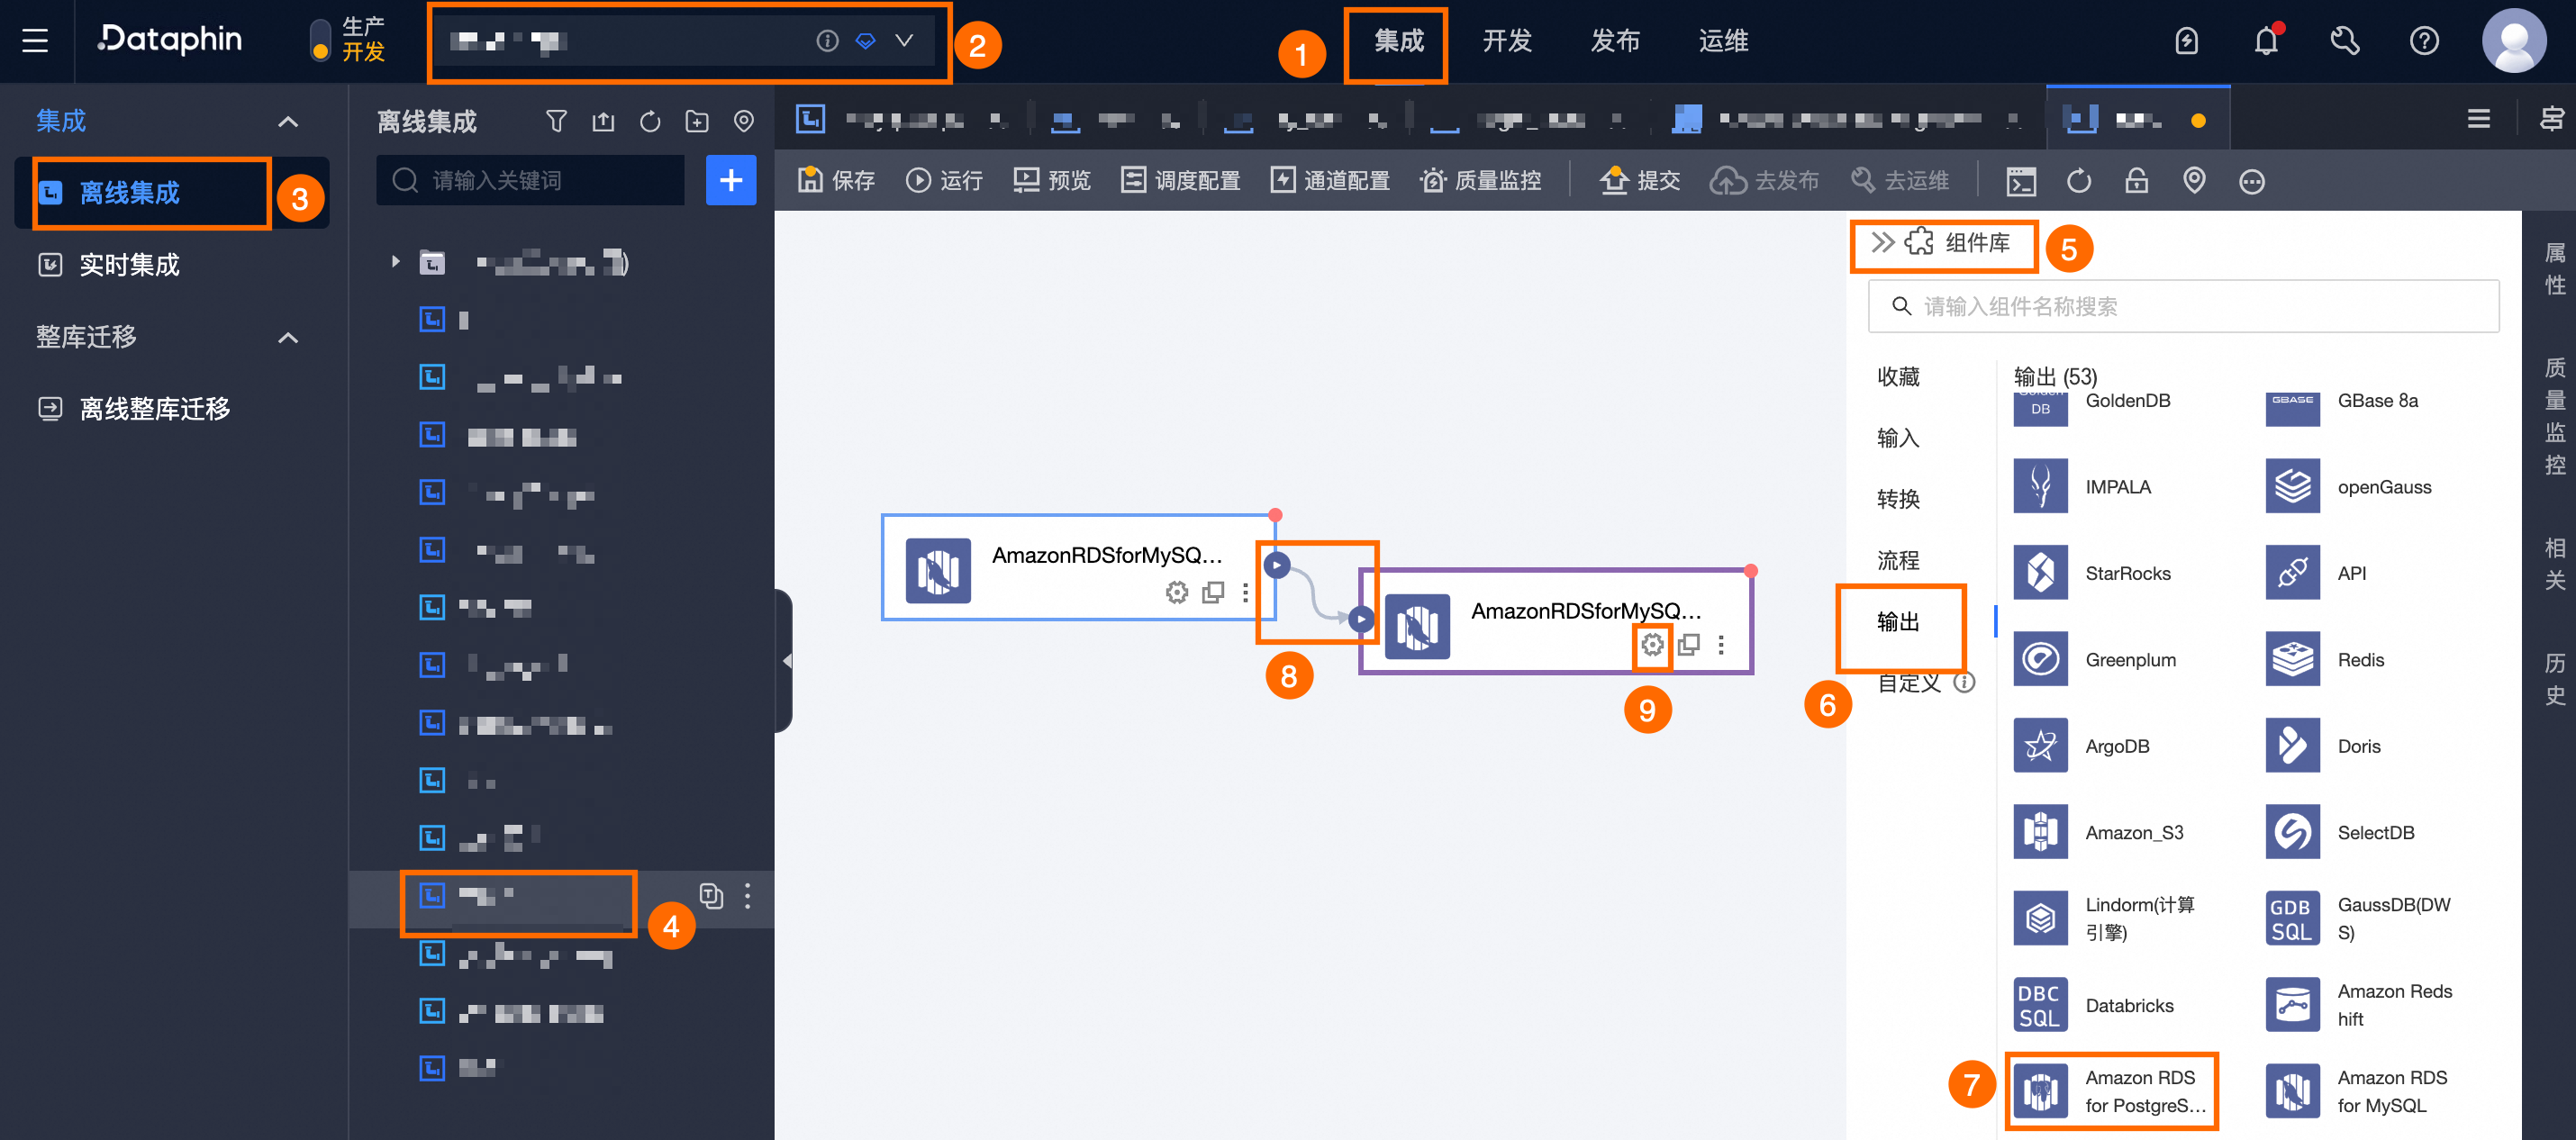Select the 收藏 component category
This screenshot has width=2576, height=1140.
click(x=1898, y=377)
